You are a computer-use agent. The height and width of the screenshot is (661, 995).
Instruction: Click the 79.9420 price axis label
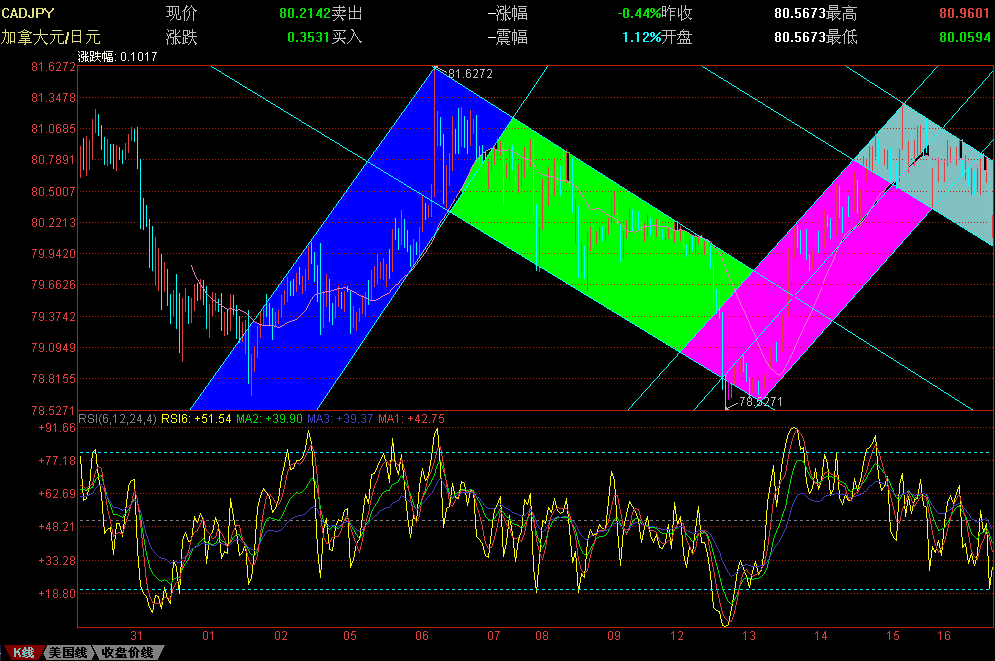coord(53,254)
